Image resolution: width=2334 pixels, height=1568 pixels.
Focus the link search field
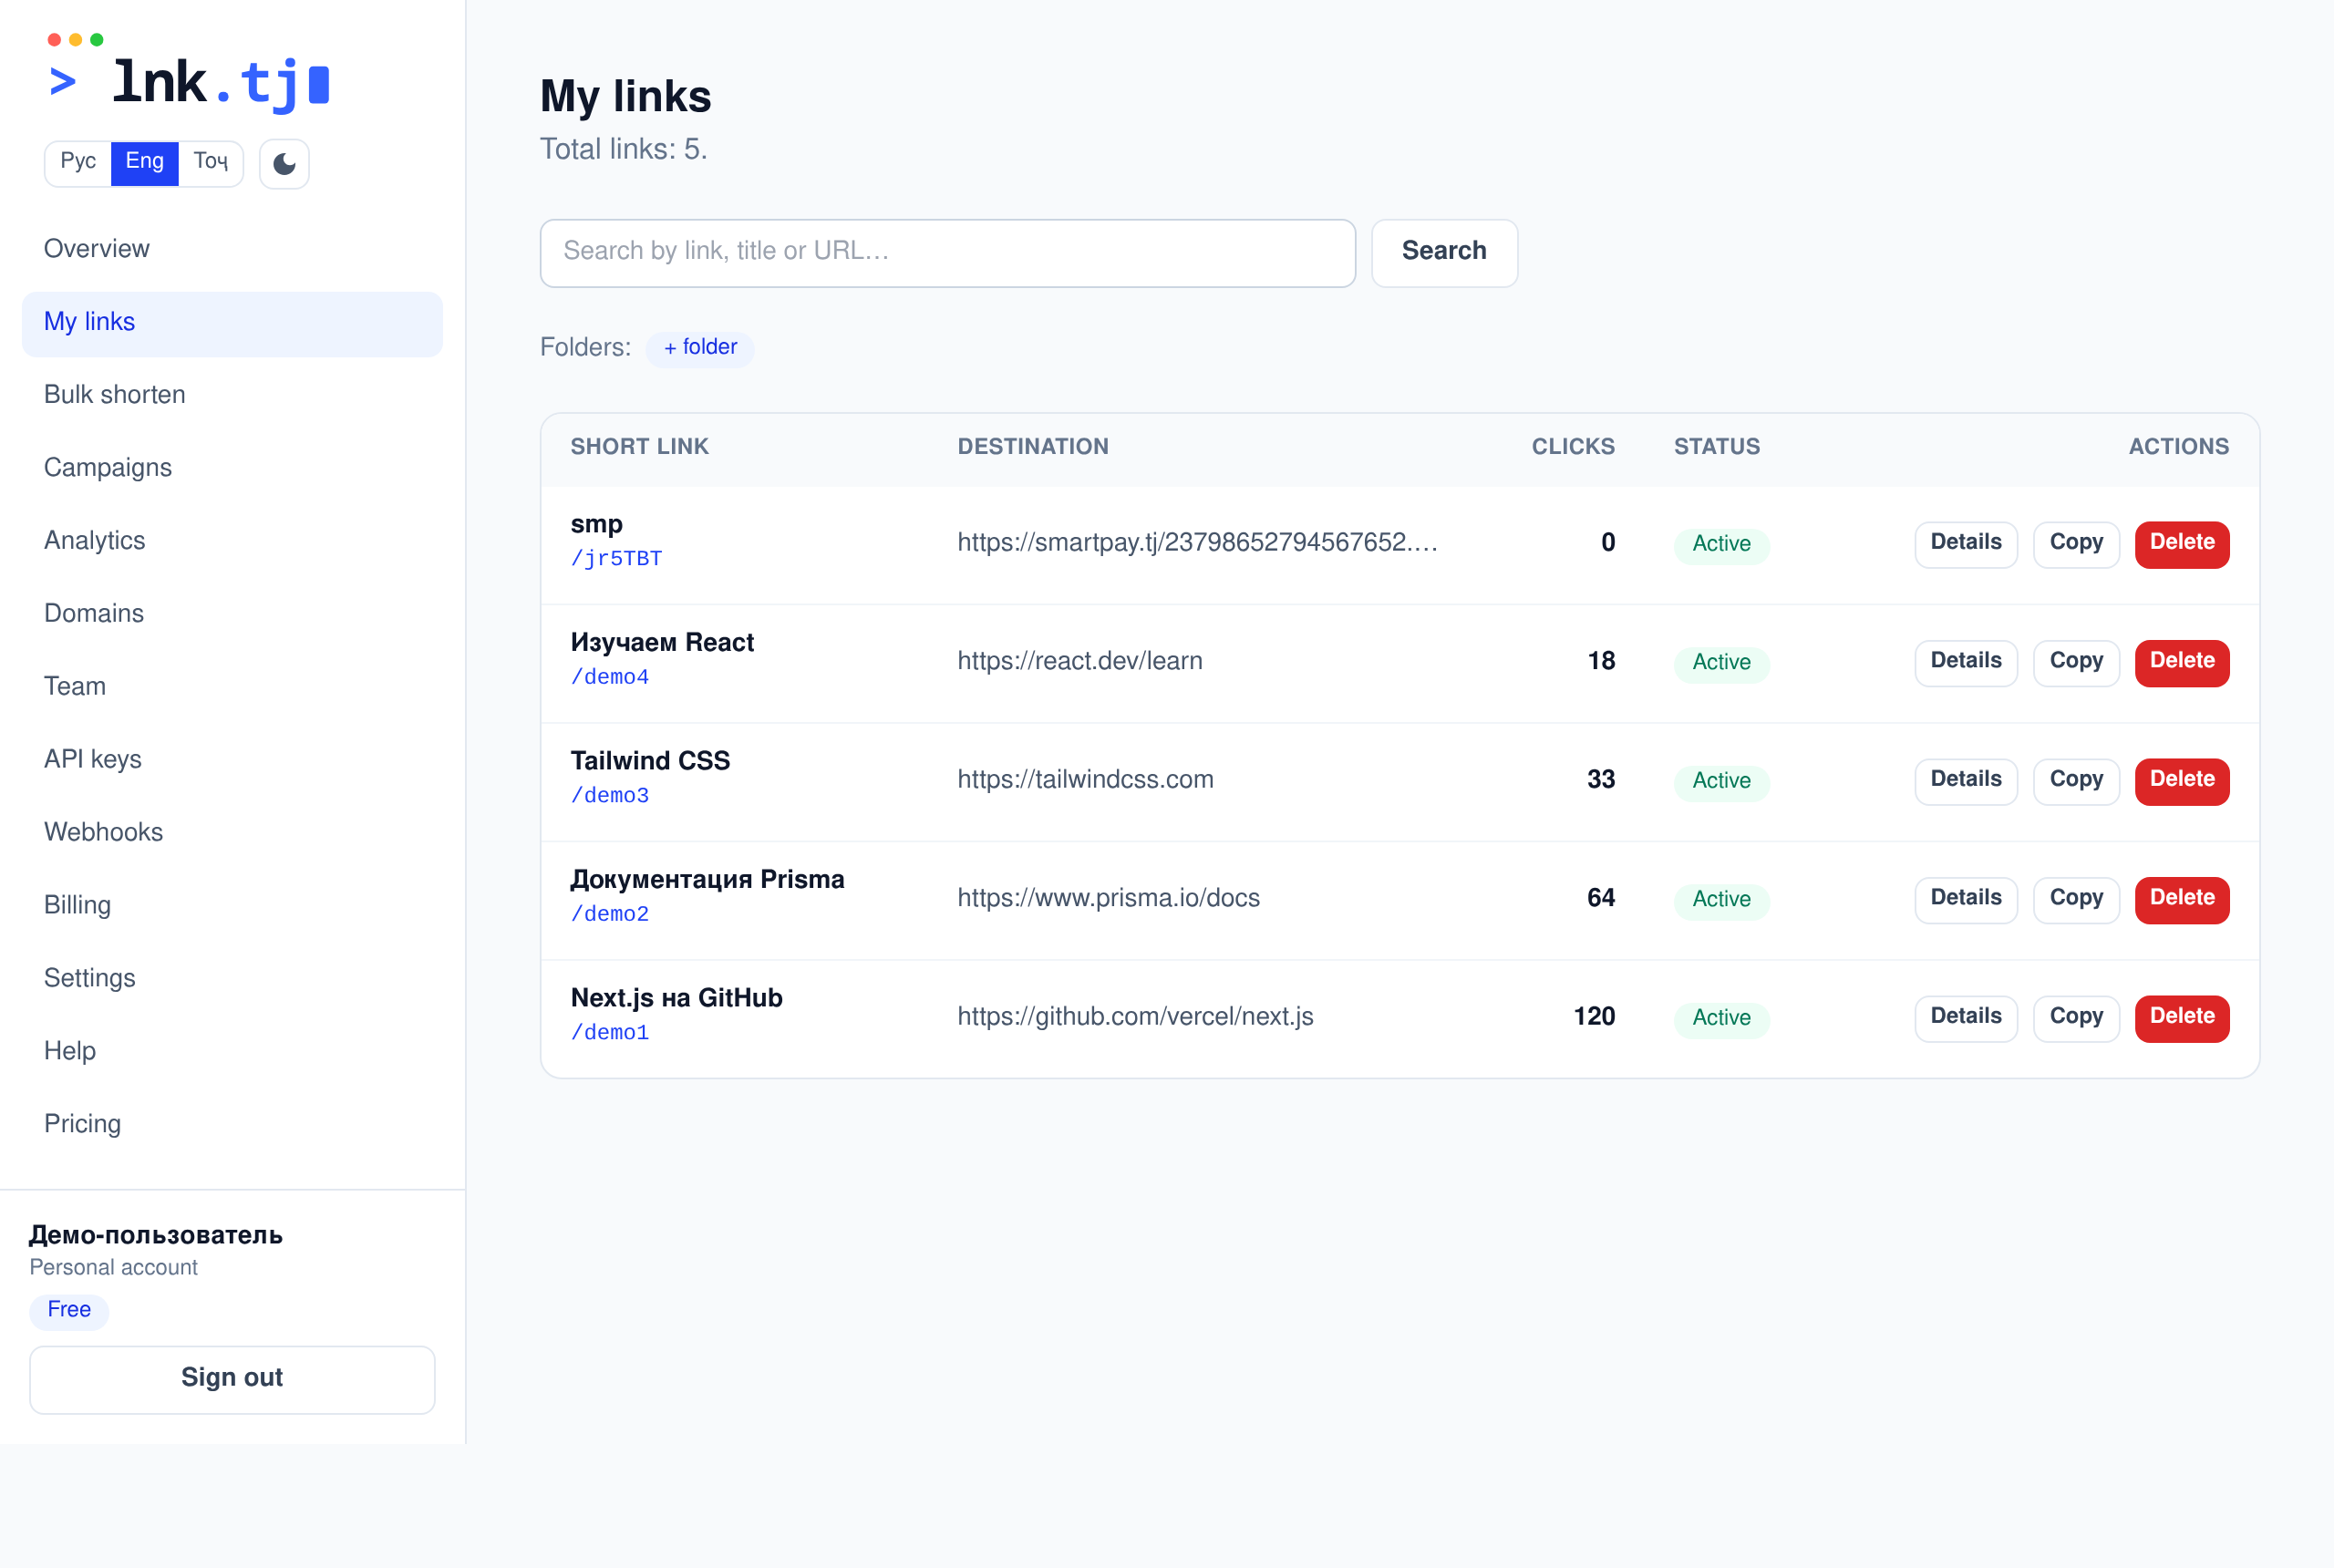click(947, 252)
